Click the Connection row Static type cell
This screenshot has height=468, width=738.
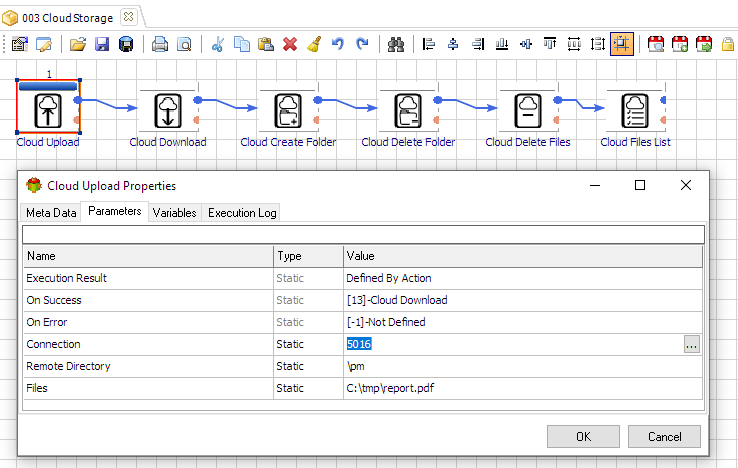click(x=308, y=344)
